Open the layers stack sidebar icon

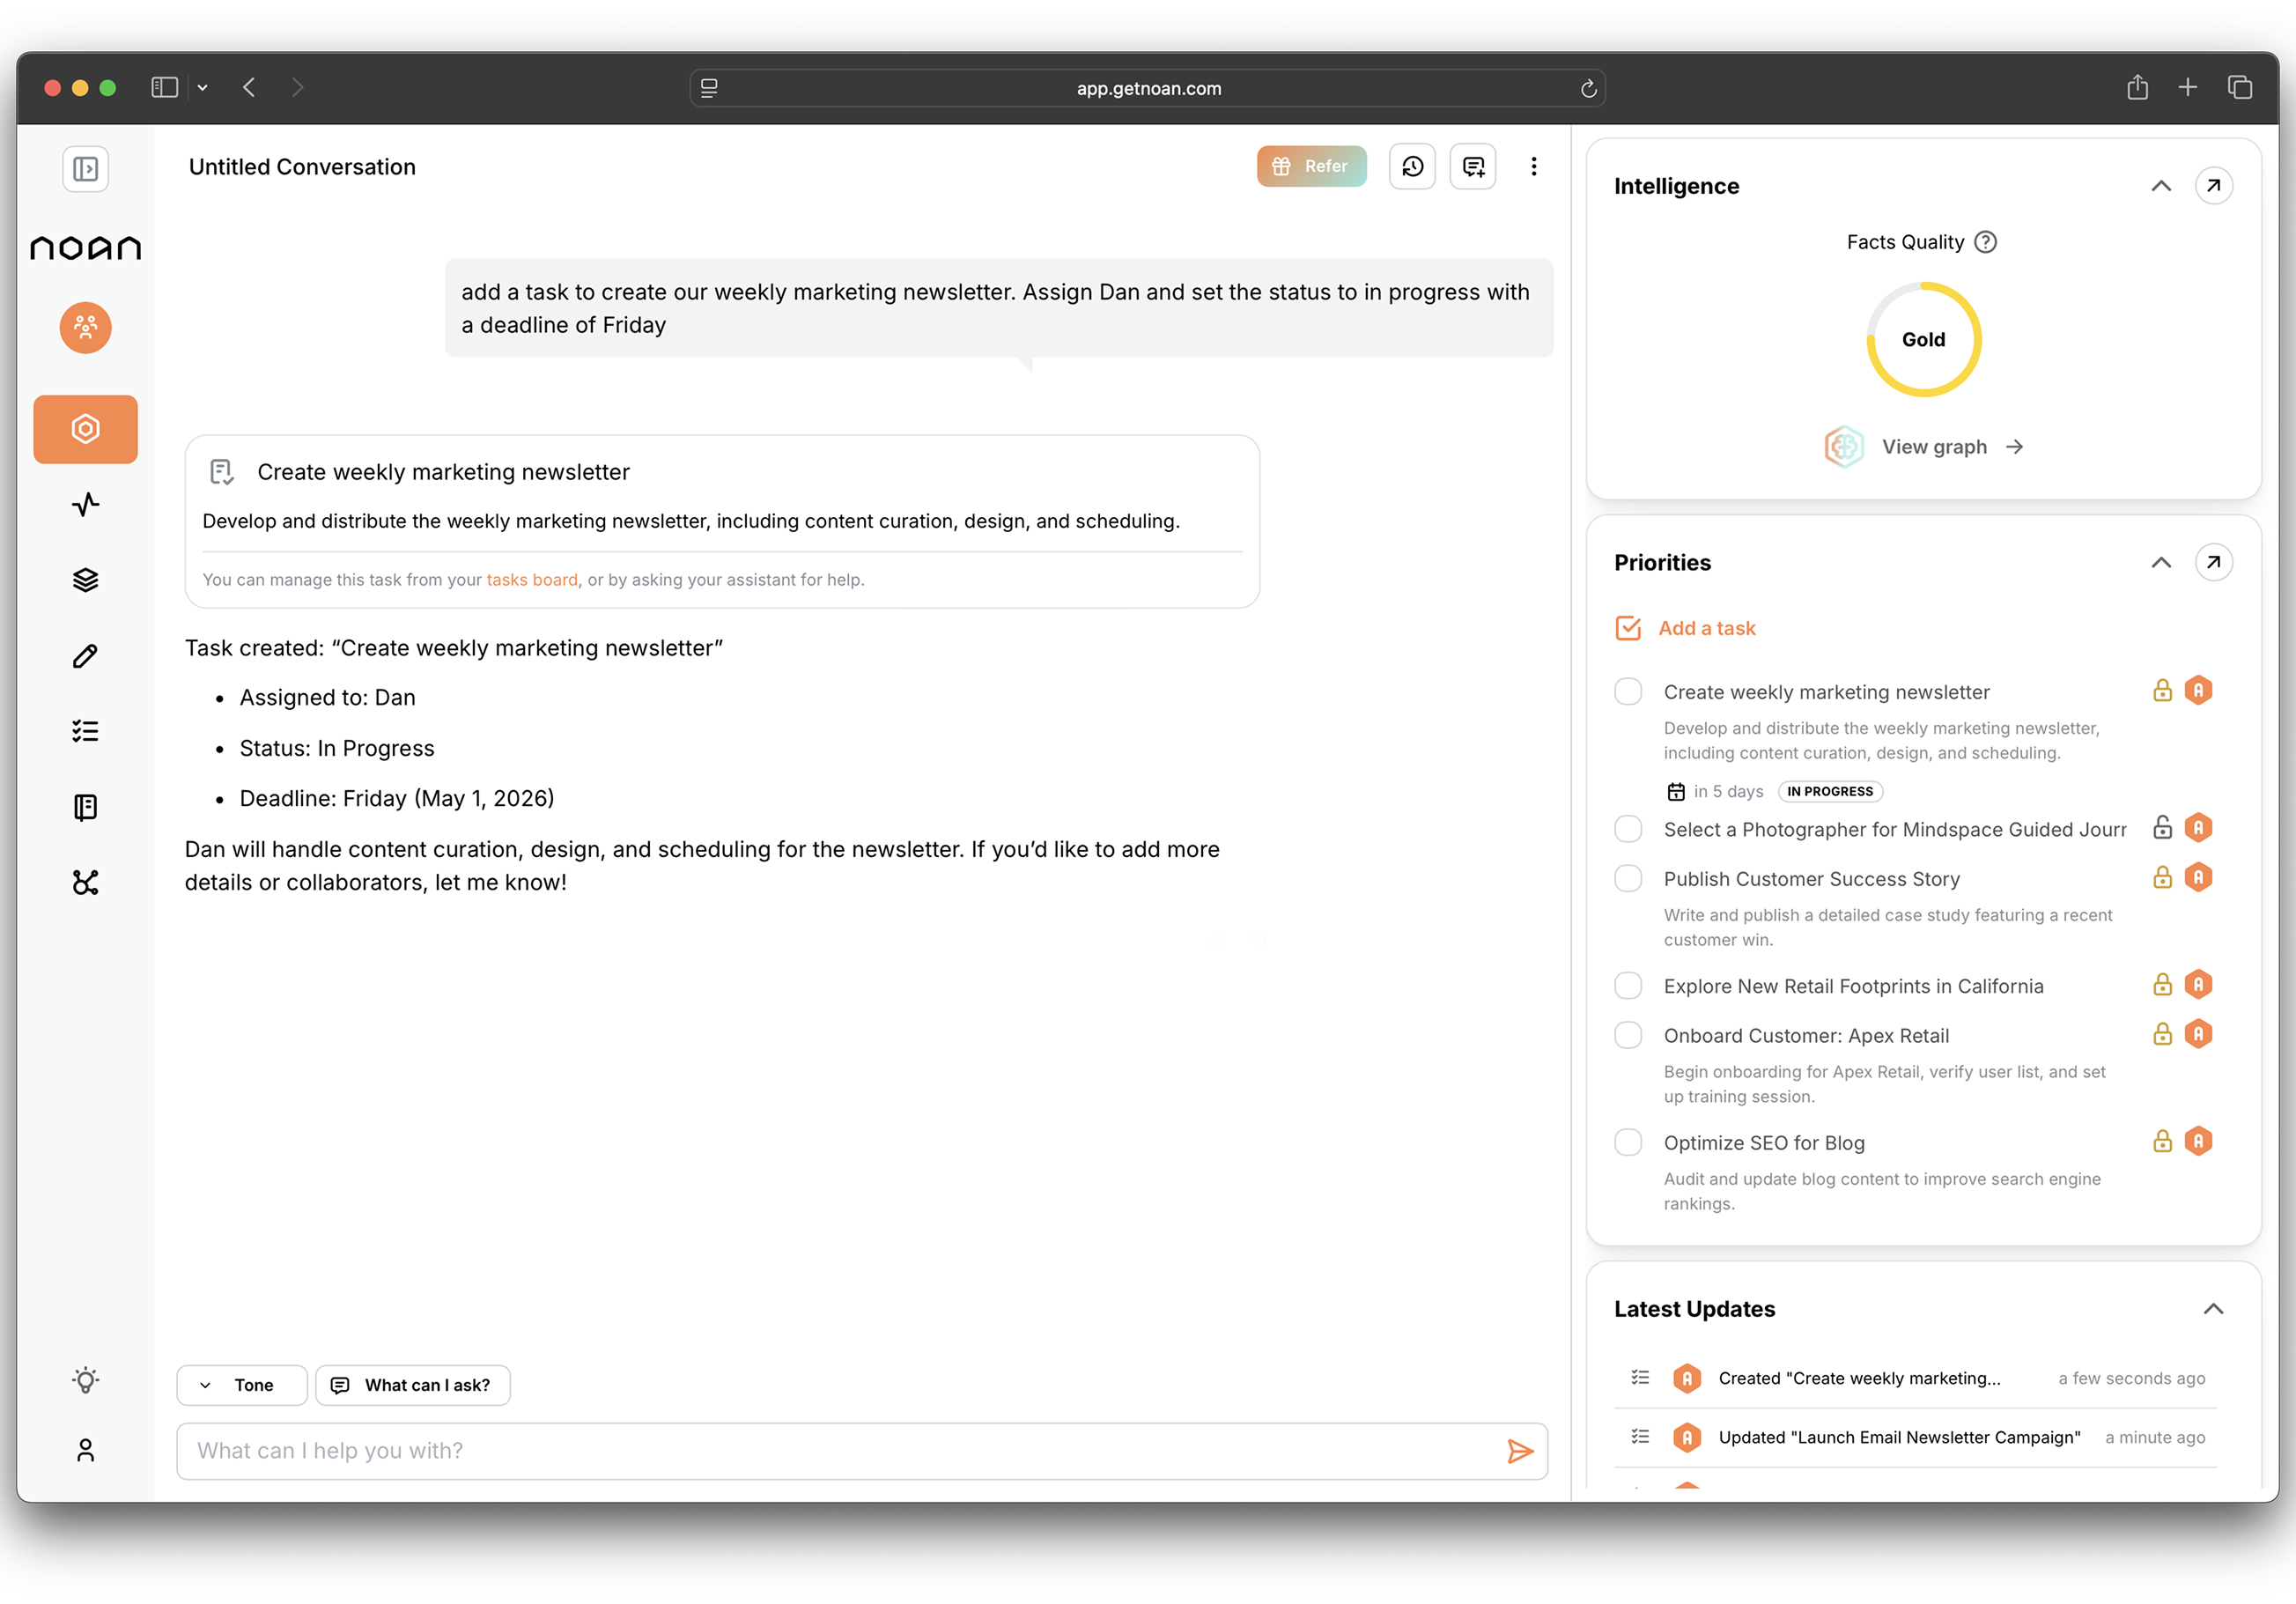tap(85, 580)
